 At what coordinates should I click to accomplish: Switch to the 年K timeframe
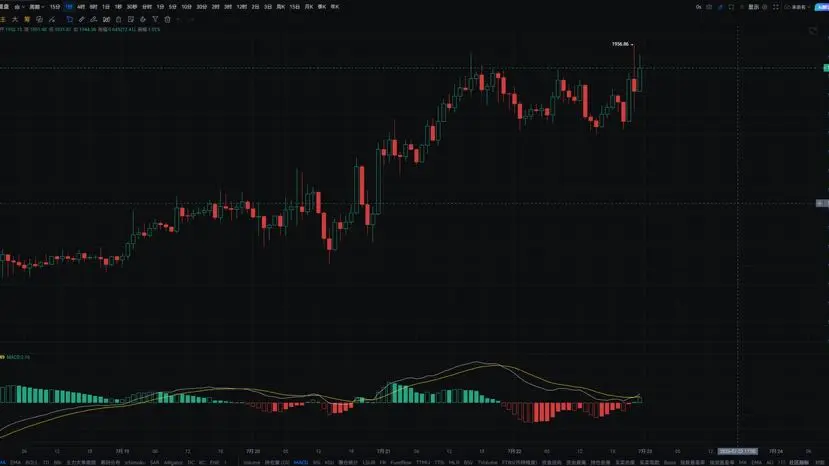coord(335,7)
